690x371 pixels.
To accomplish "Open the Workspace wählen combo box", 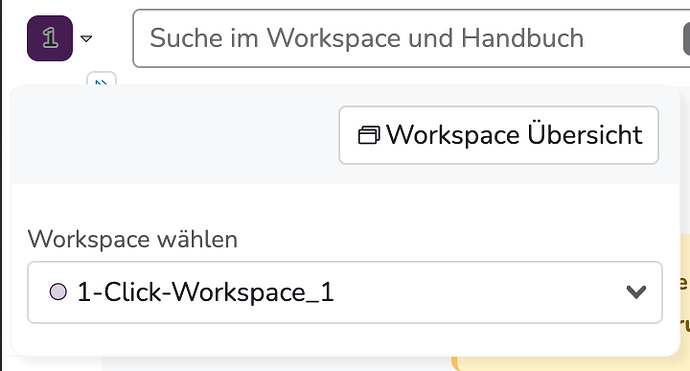I will 345,292.
